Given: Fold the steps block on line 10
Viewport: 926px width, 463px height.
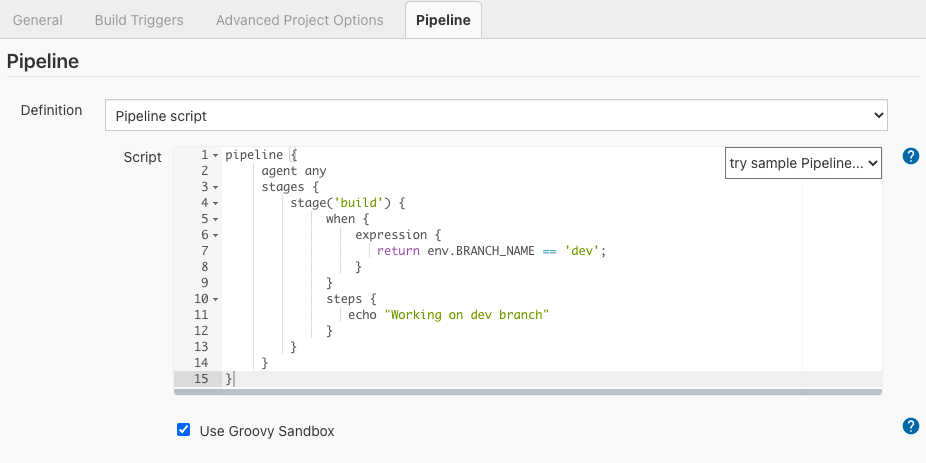Looking at the screenshot, I should click(215, 299).
